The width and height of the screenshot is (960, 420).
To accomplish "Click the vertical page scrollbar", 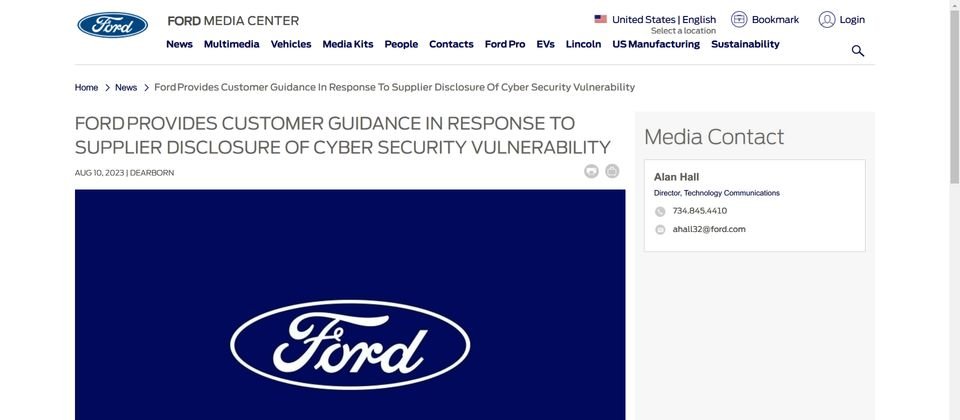I will click(x=954, y=210).
